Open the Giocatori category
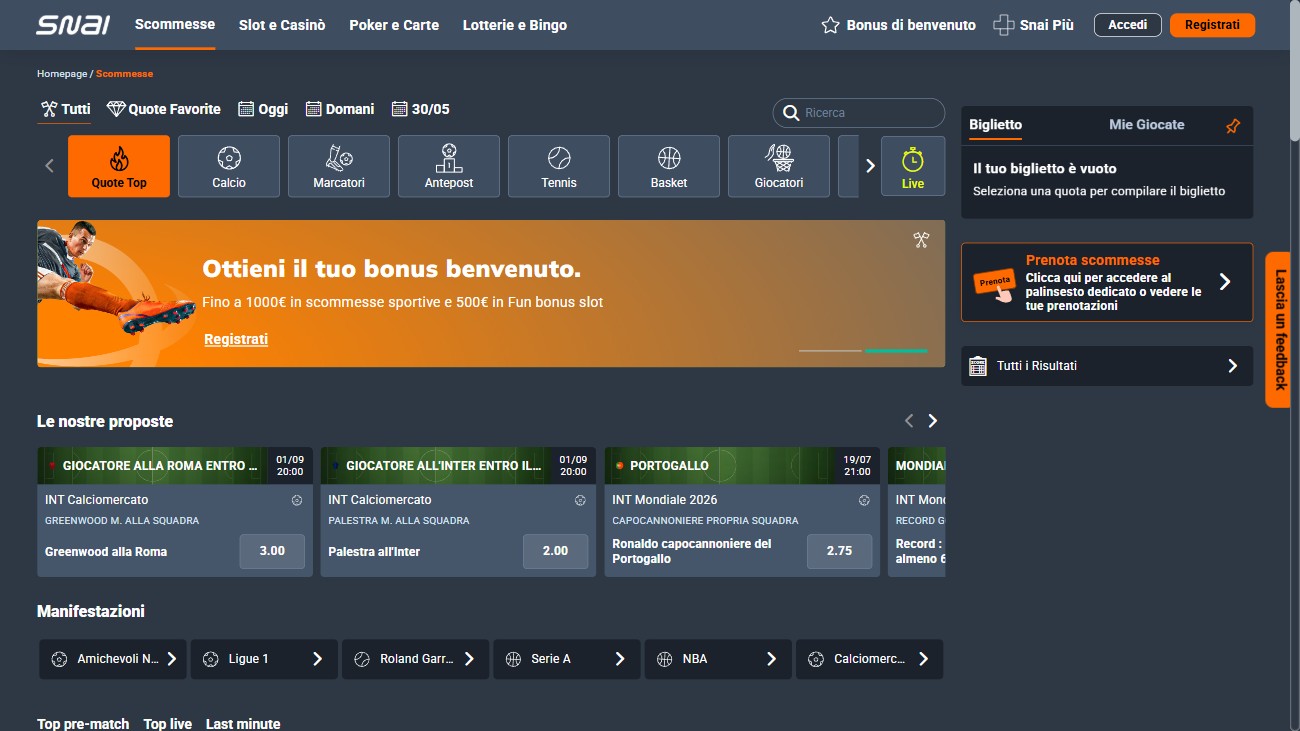The image size is (1300, 731). pos(779,166)
